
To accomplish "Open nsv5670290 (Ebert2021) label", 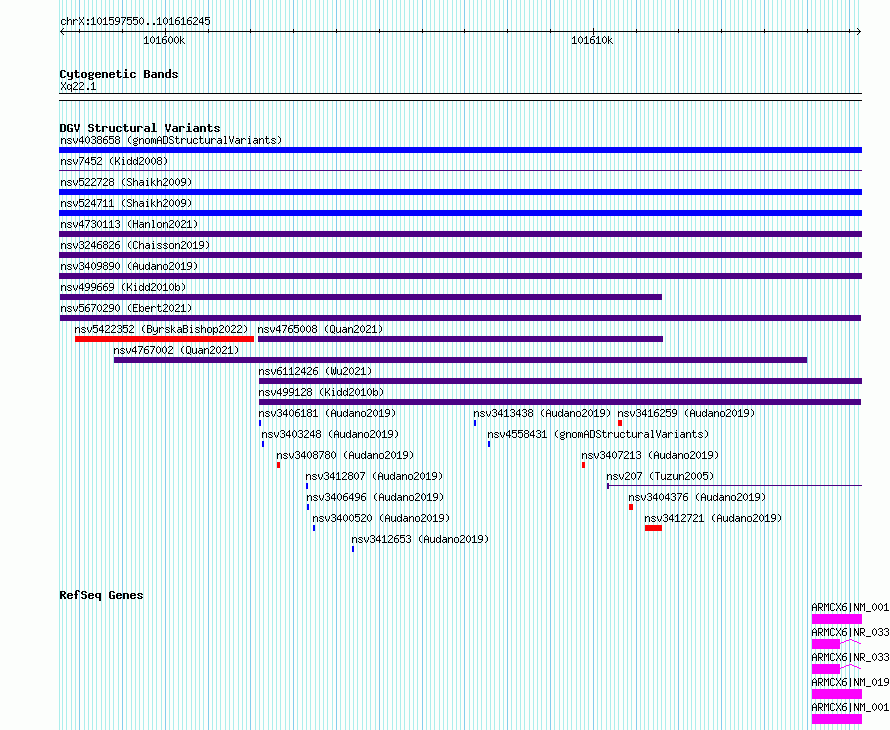I will (126, 308).
